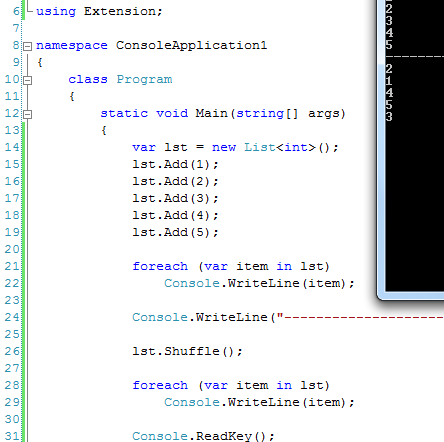Click the List<int> type on line 14

coord(280,147)
